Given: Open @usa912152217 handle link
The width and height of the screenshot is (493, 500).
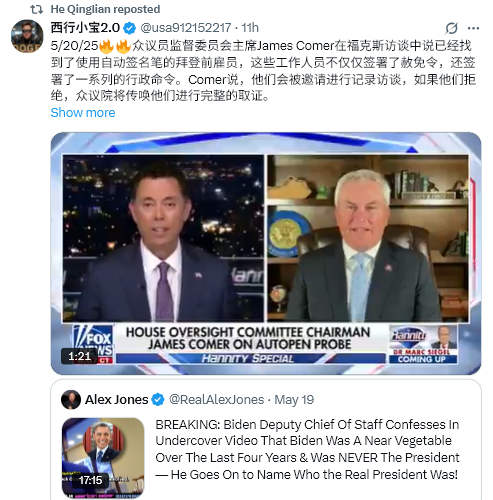Looking at the screenshot, I should (186, 28).
